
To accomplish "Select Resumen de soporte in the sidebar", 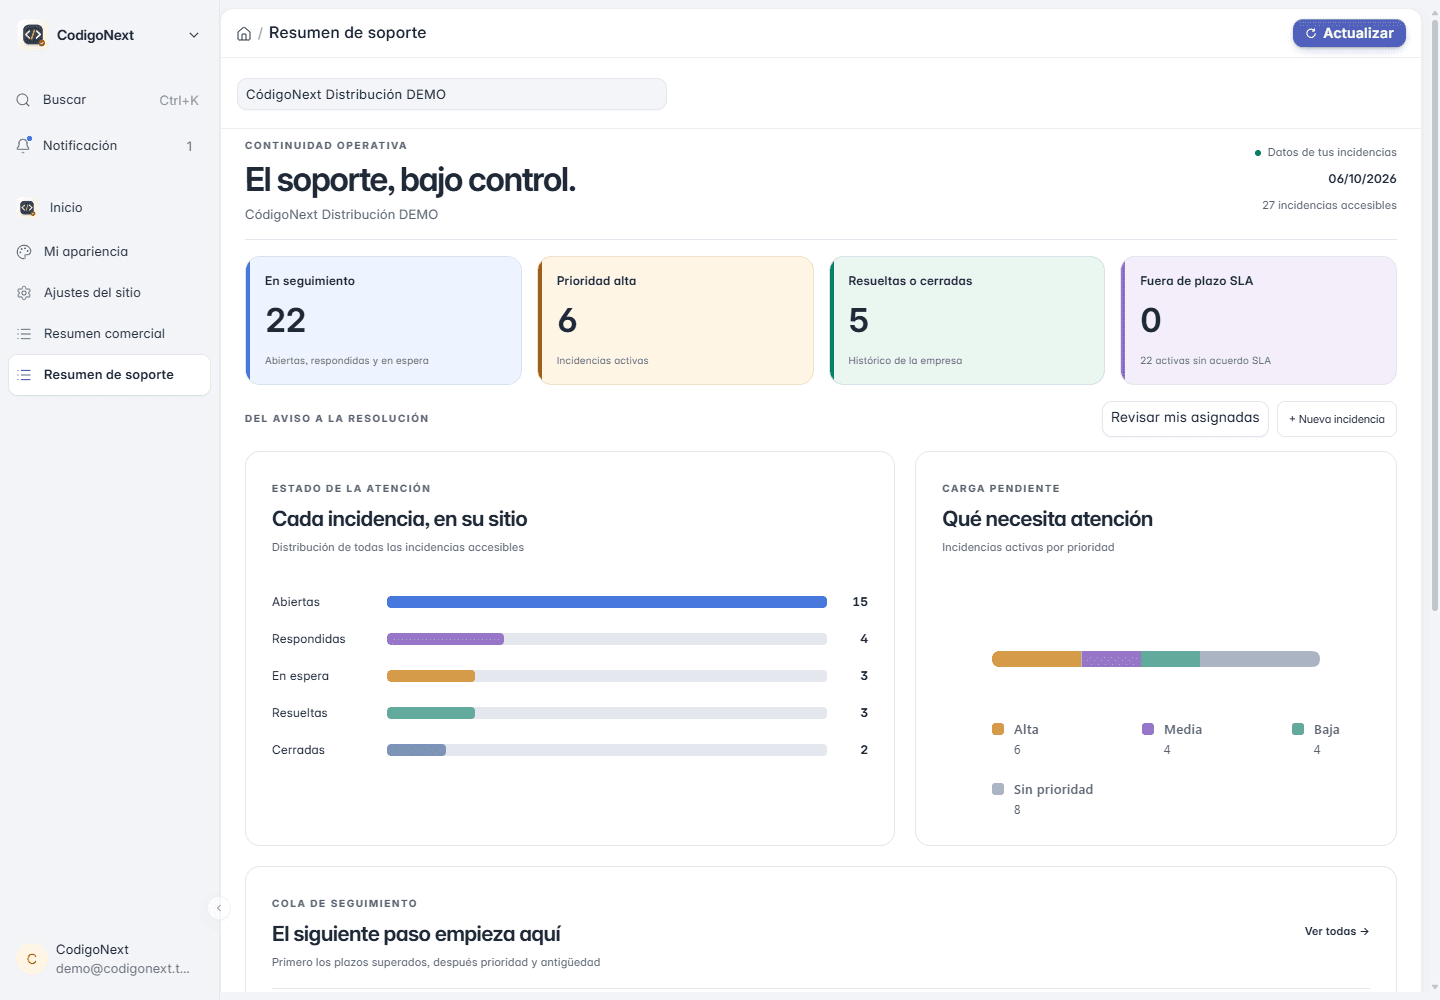I will 109,375.
